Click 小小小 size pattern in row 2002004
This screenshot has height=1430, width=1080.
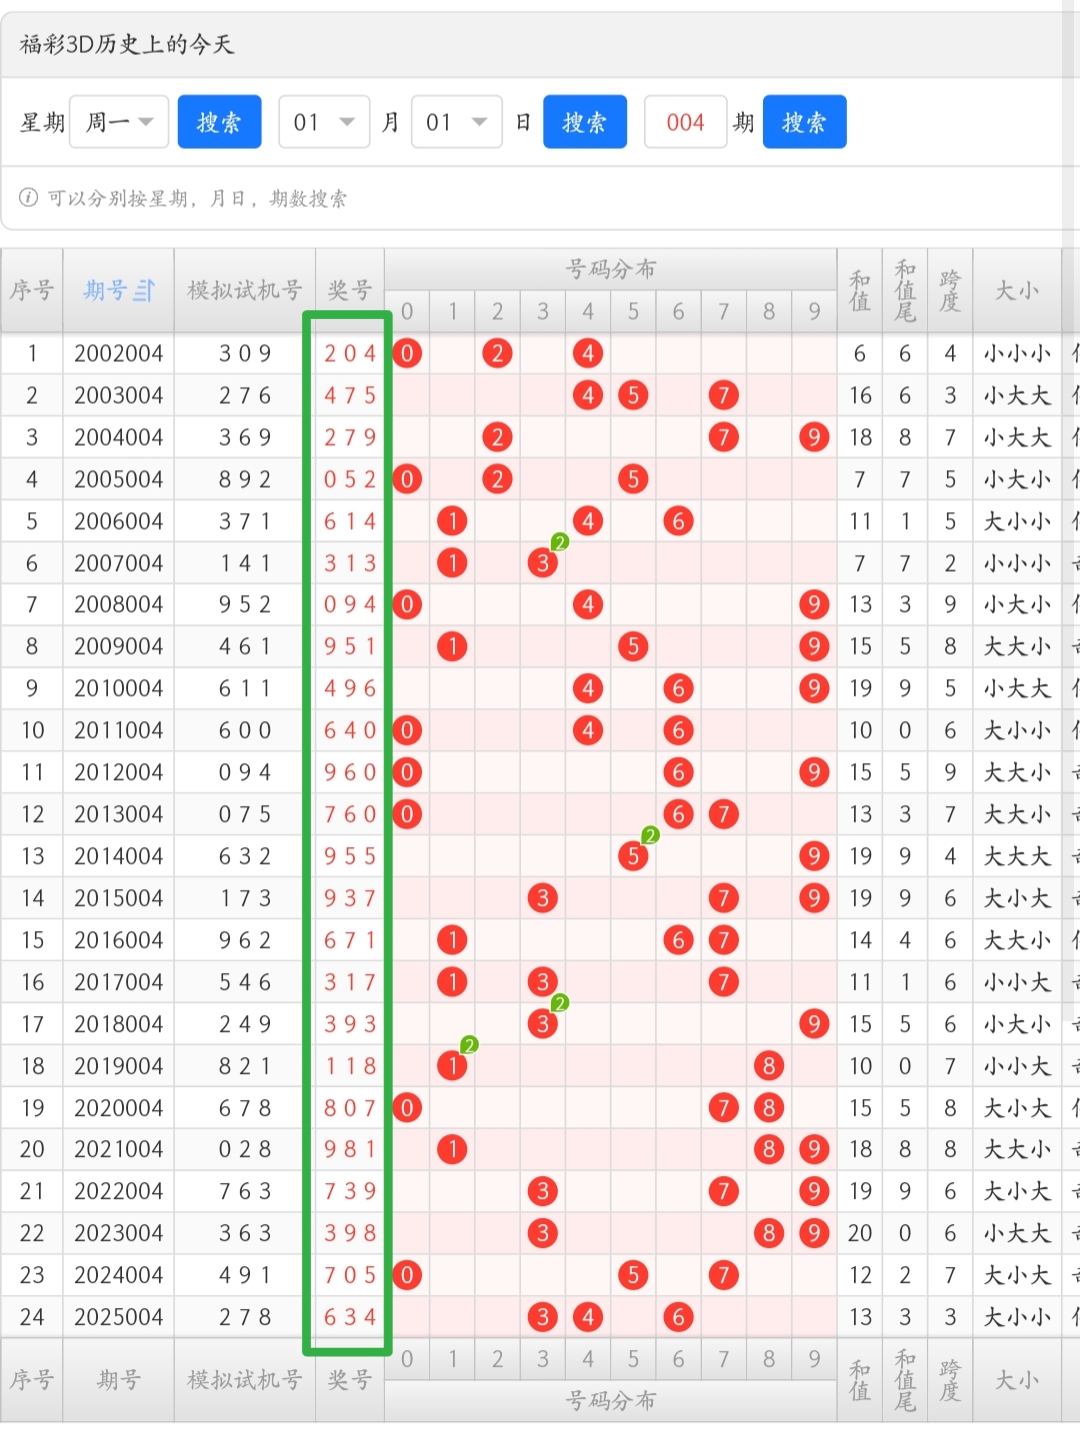point(1017,353)
